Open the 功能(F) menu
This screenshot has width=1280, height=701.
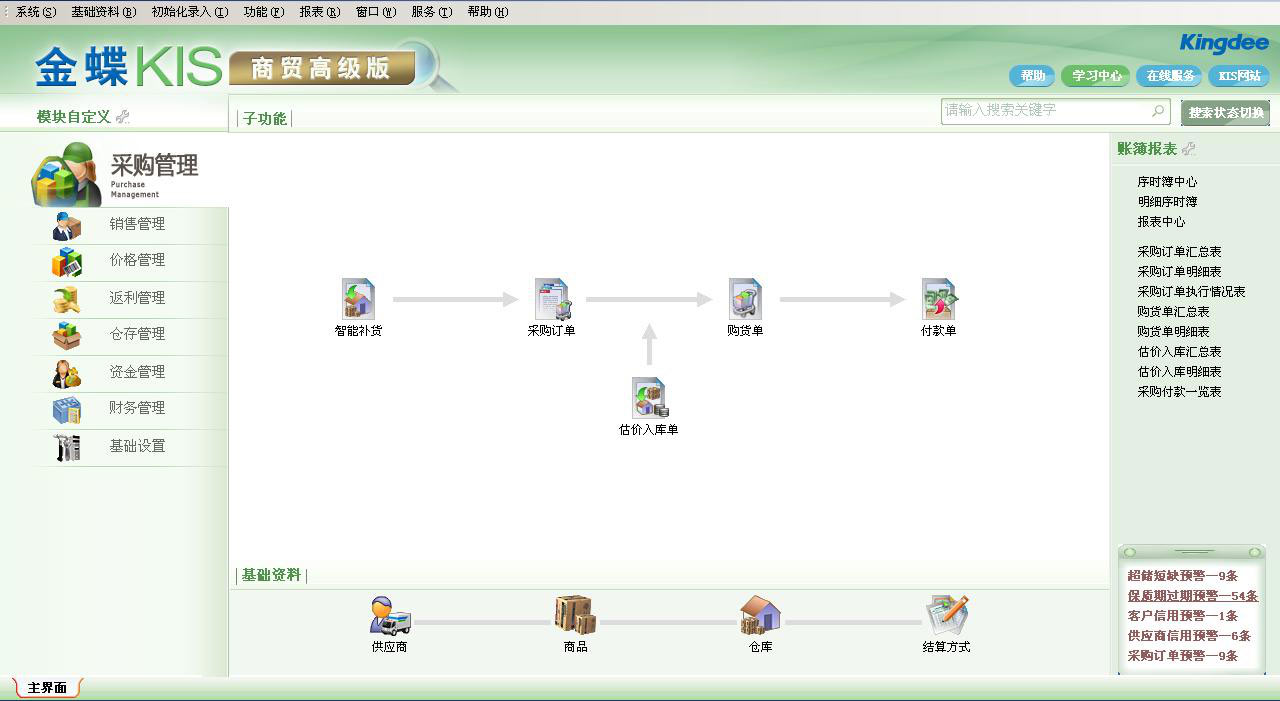pyautogui.click(x=264, y=12)
